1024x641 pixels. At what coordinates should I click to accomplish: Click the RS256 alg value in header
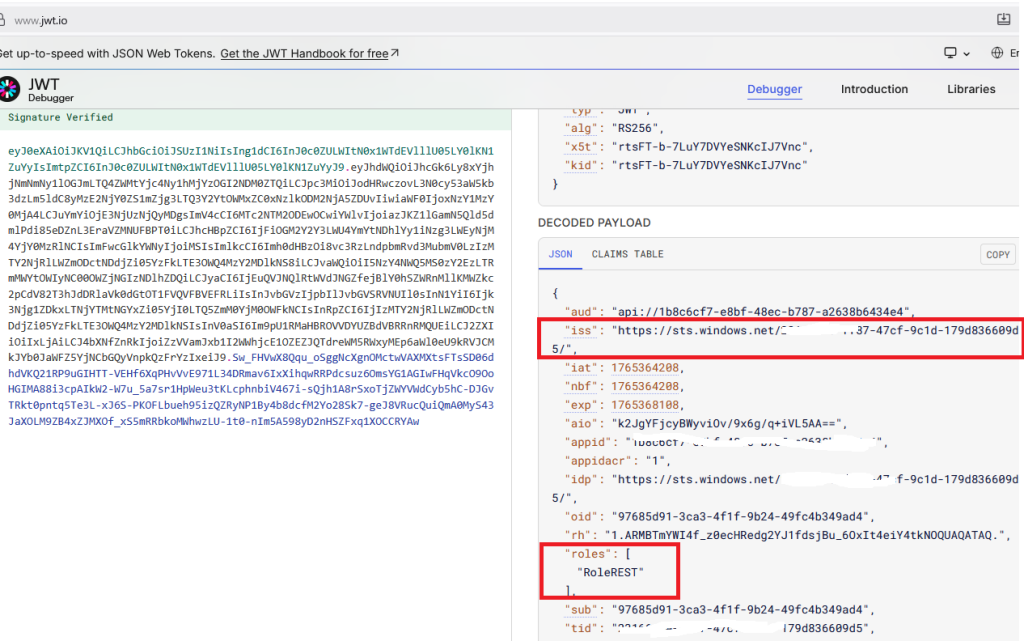(634, 128)
